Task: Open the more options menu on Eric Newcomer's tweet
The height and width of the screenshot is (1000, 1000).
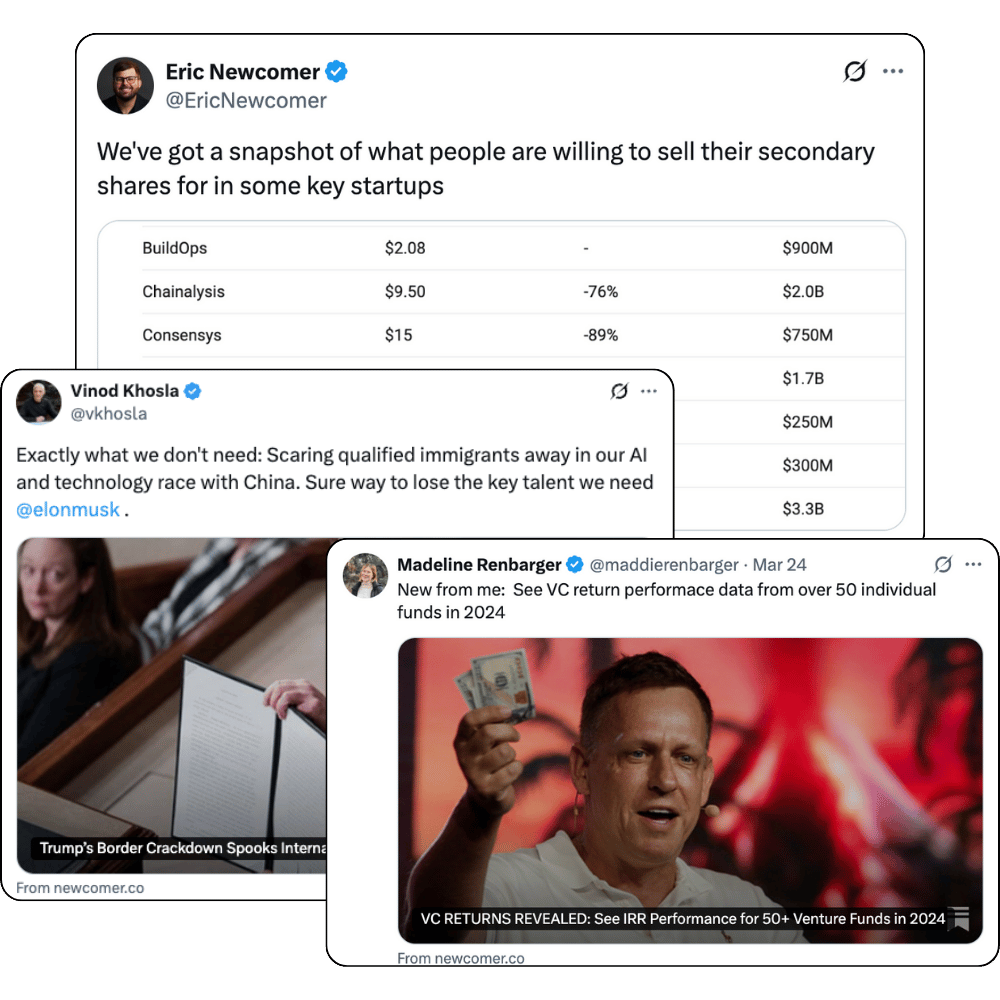Action: coord(893,71)
